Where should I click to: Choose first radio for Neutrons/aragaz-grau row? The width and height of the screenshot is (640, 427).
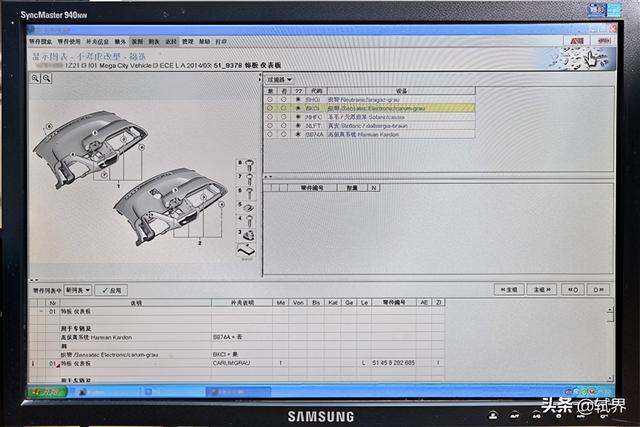tap(270, 99)
